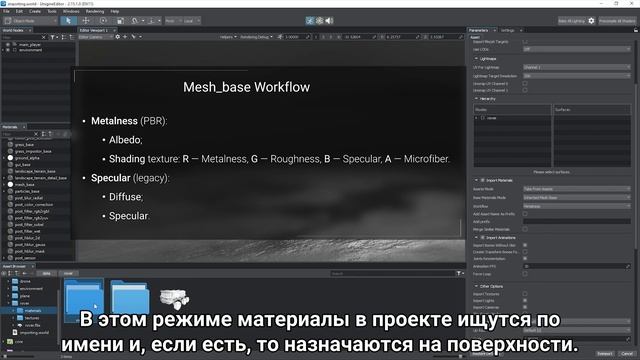Open the Workflow dropdown set to Metalness

(x=577, y=206)
